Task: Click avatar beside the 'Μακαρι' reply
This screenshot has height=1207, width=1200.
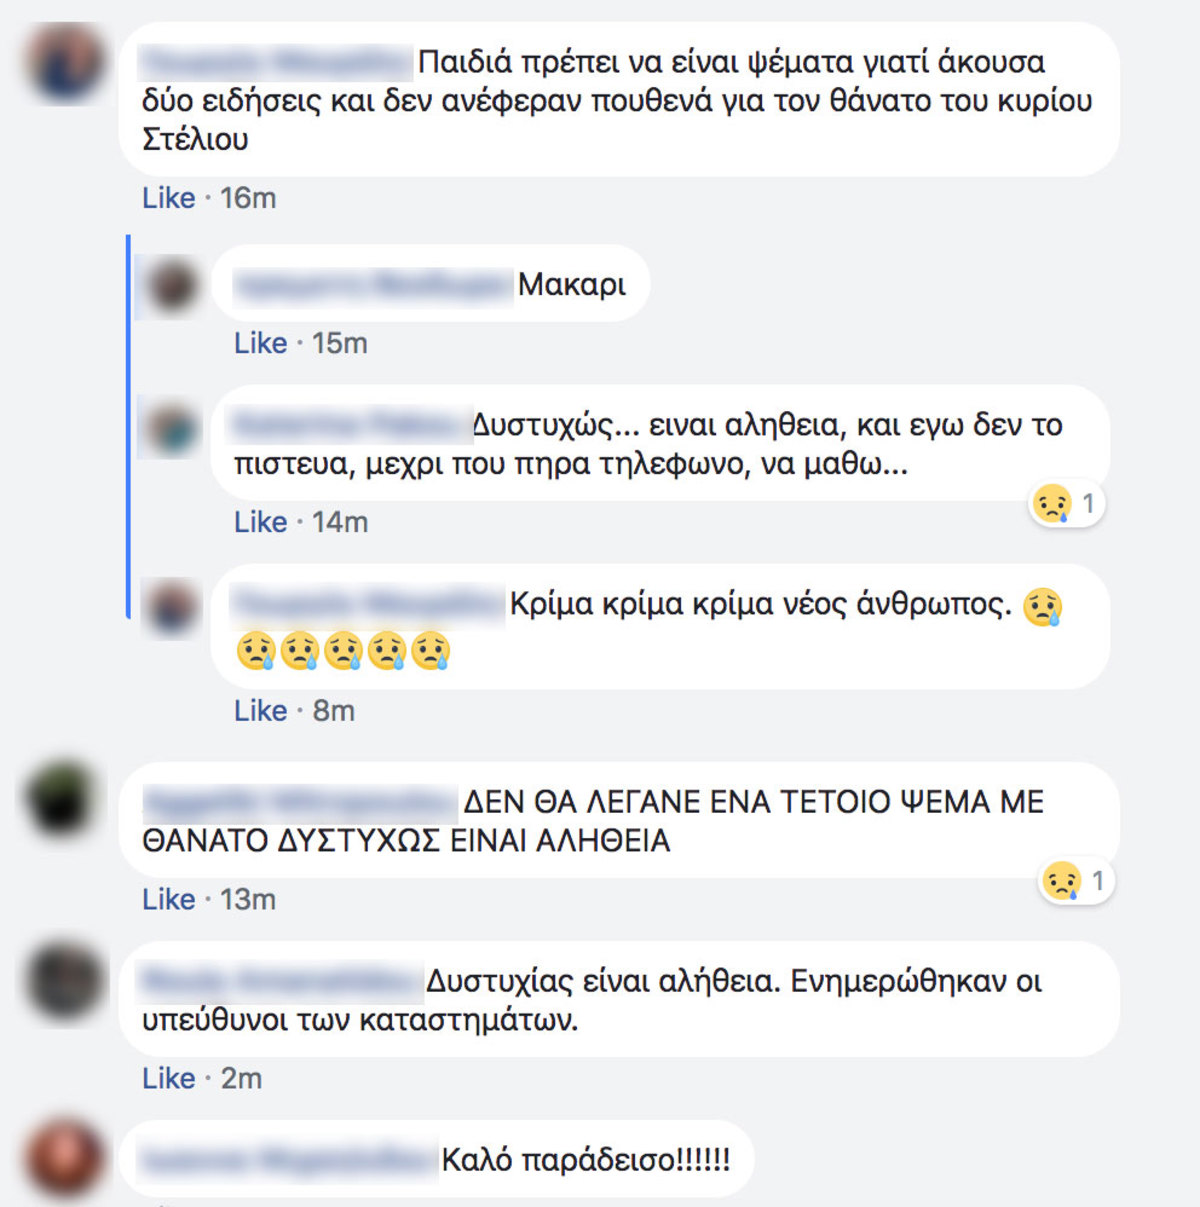Action: 174,285
